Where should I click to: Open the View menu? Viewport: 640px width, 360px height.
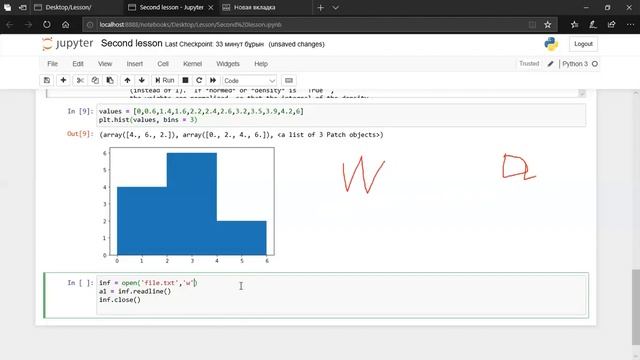click(x=105, y=64)
